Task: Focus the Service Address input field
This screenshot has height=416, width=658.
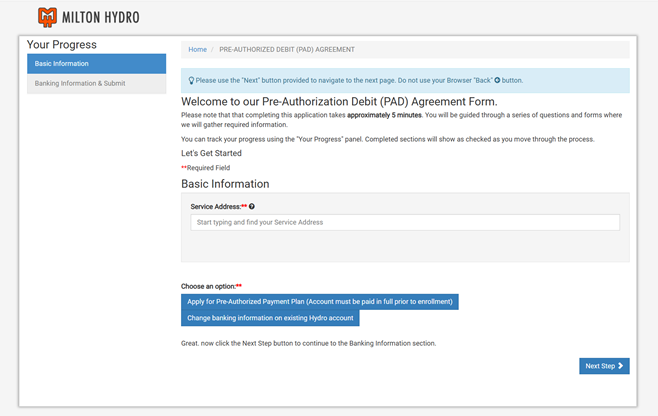Action: click(405, 222)
